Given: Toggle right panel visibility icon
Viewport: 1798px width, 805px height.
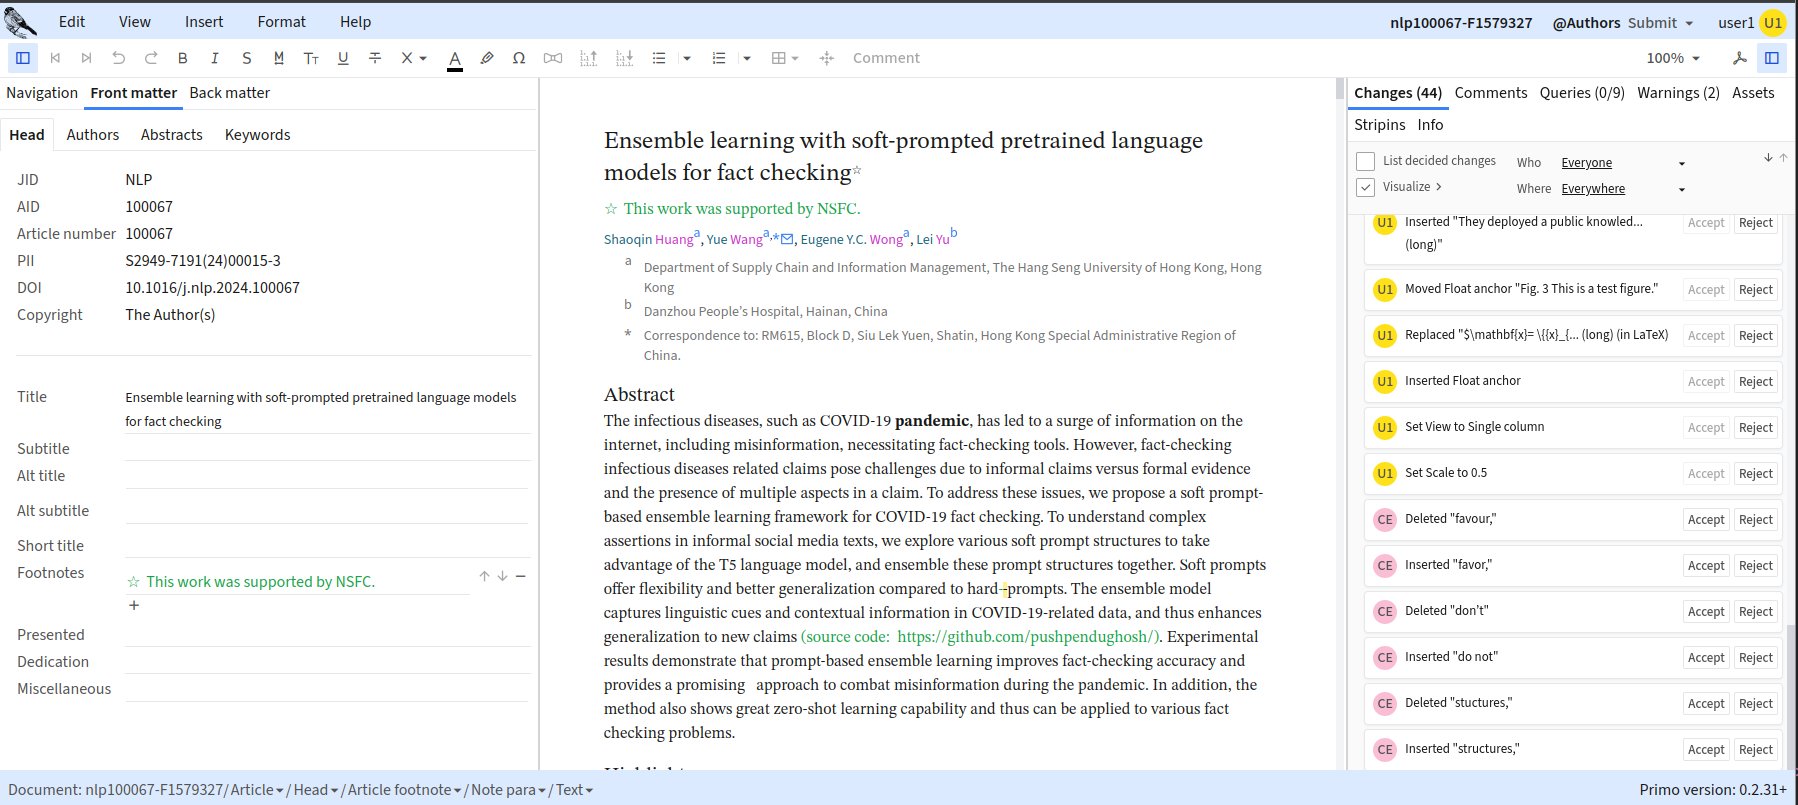Looking at the screenshot, I should 1772,58.
